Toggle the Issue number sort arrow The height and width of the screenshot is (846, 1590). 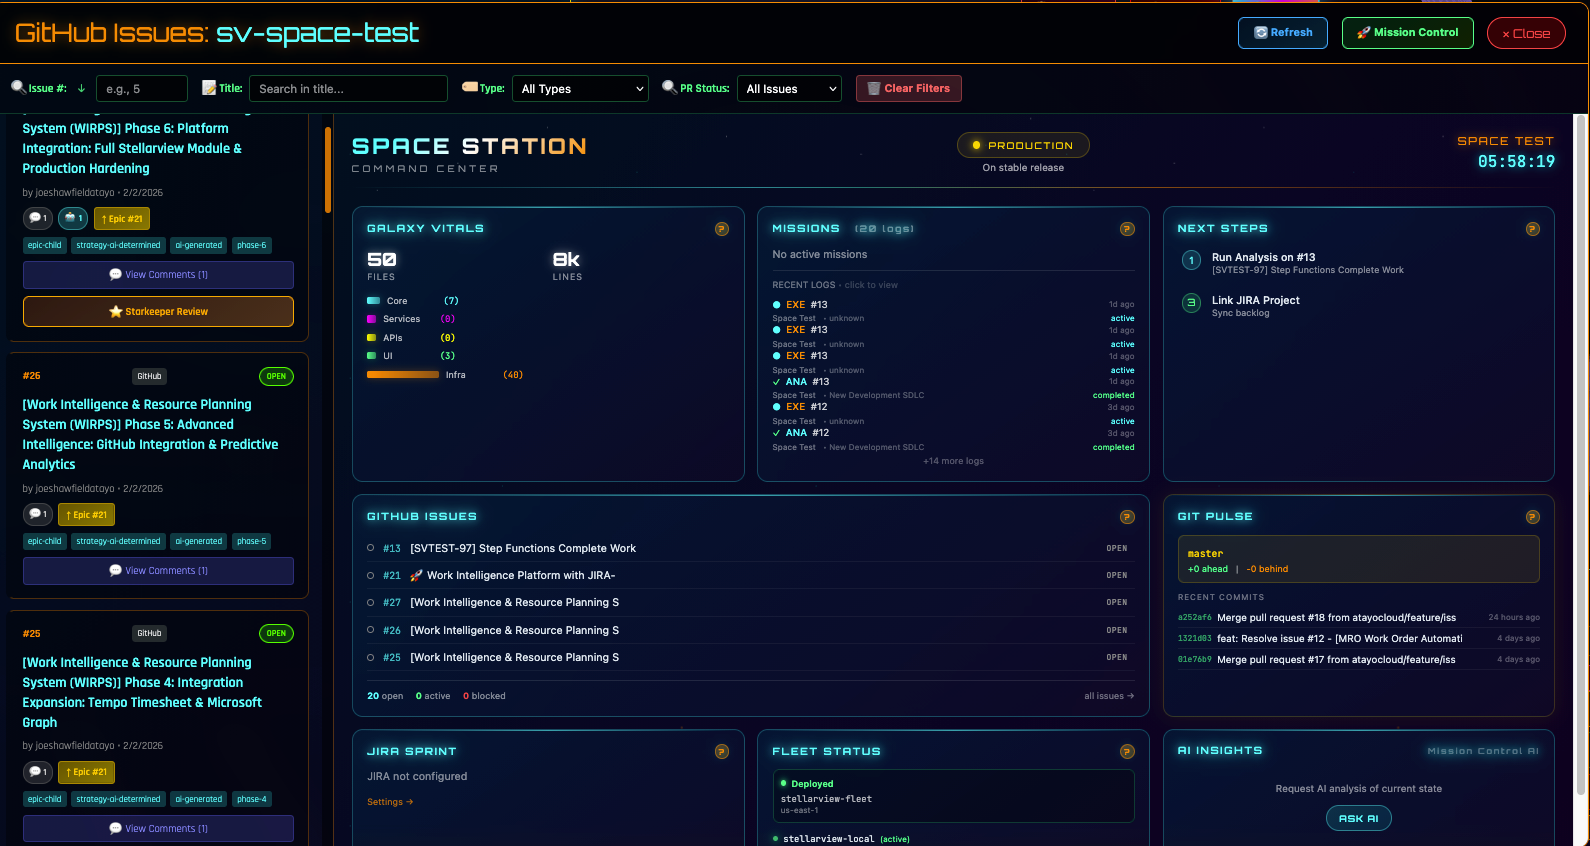tap(81, 89)
